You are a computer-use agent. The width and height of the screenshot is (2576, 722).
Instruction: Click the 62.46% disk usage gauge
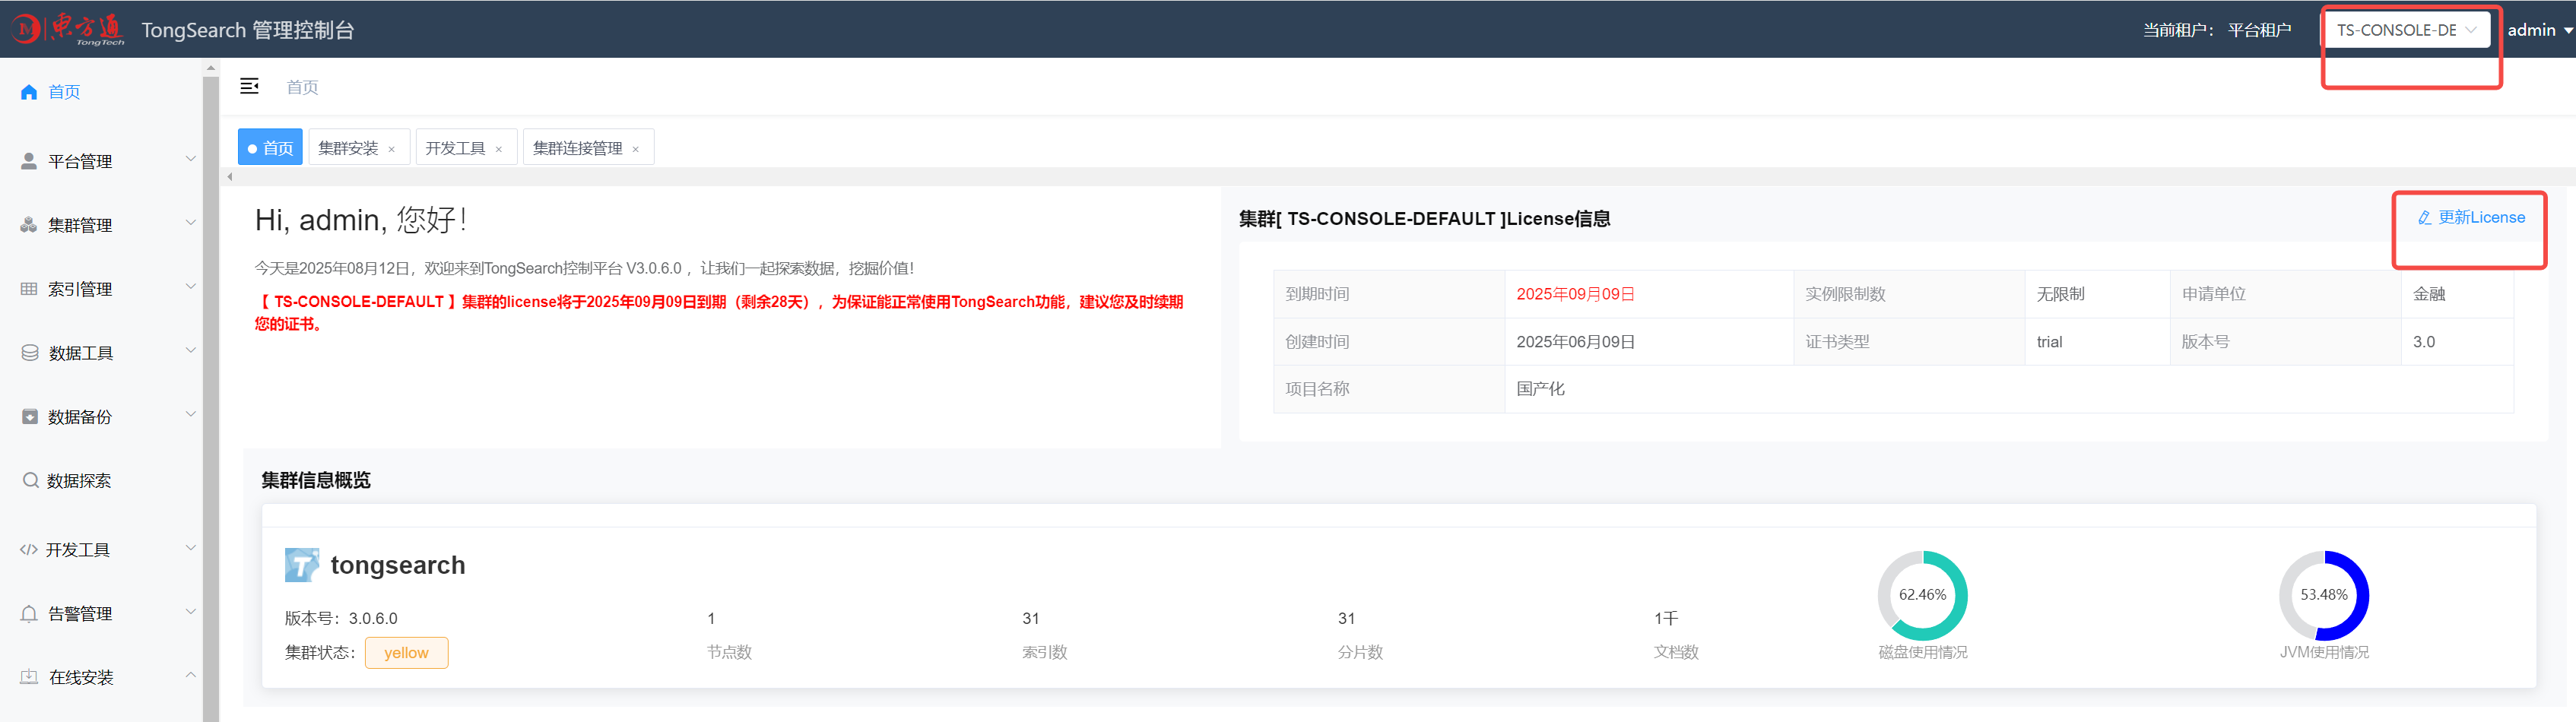[1922, 595]
